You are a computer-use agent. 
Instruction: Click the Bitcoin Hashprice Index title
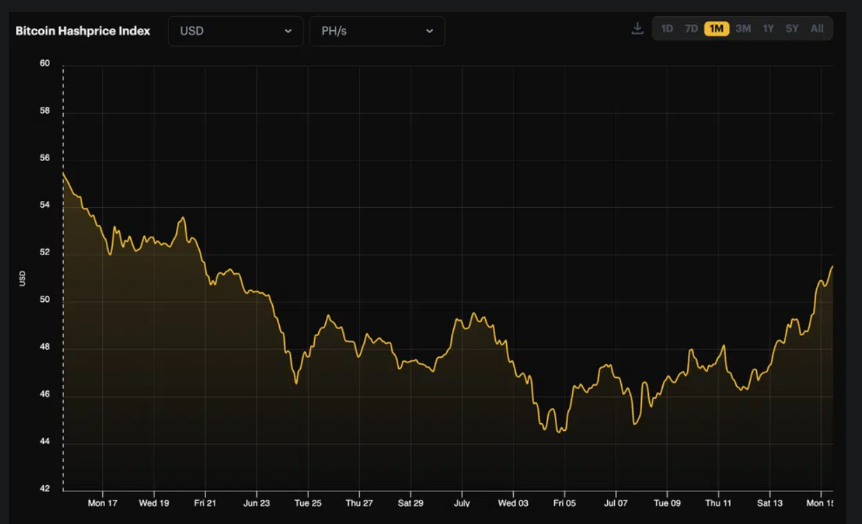[83, 31]
